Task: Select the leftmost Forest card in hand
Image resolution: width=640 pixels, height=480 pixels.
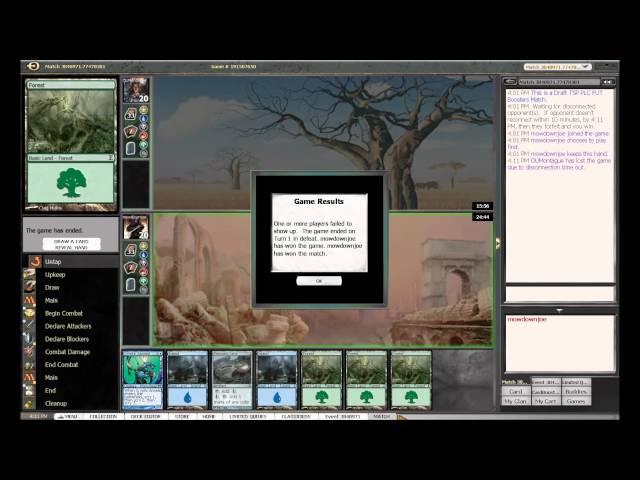Action: coord(322,380)
